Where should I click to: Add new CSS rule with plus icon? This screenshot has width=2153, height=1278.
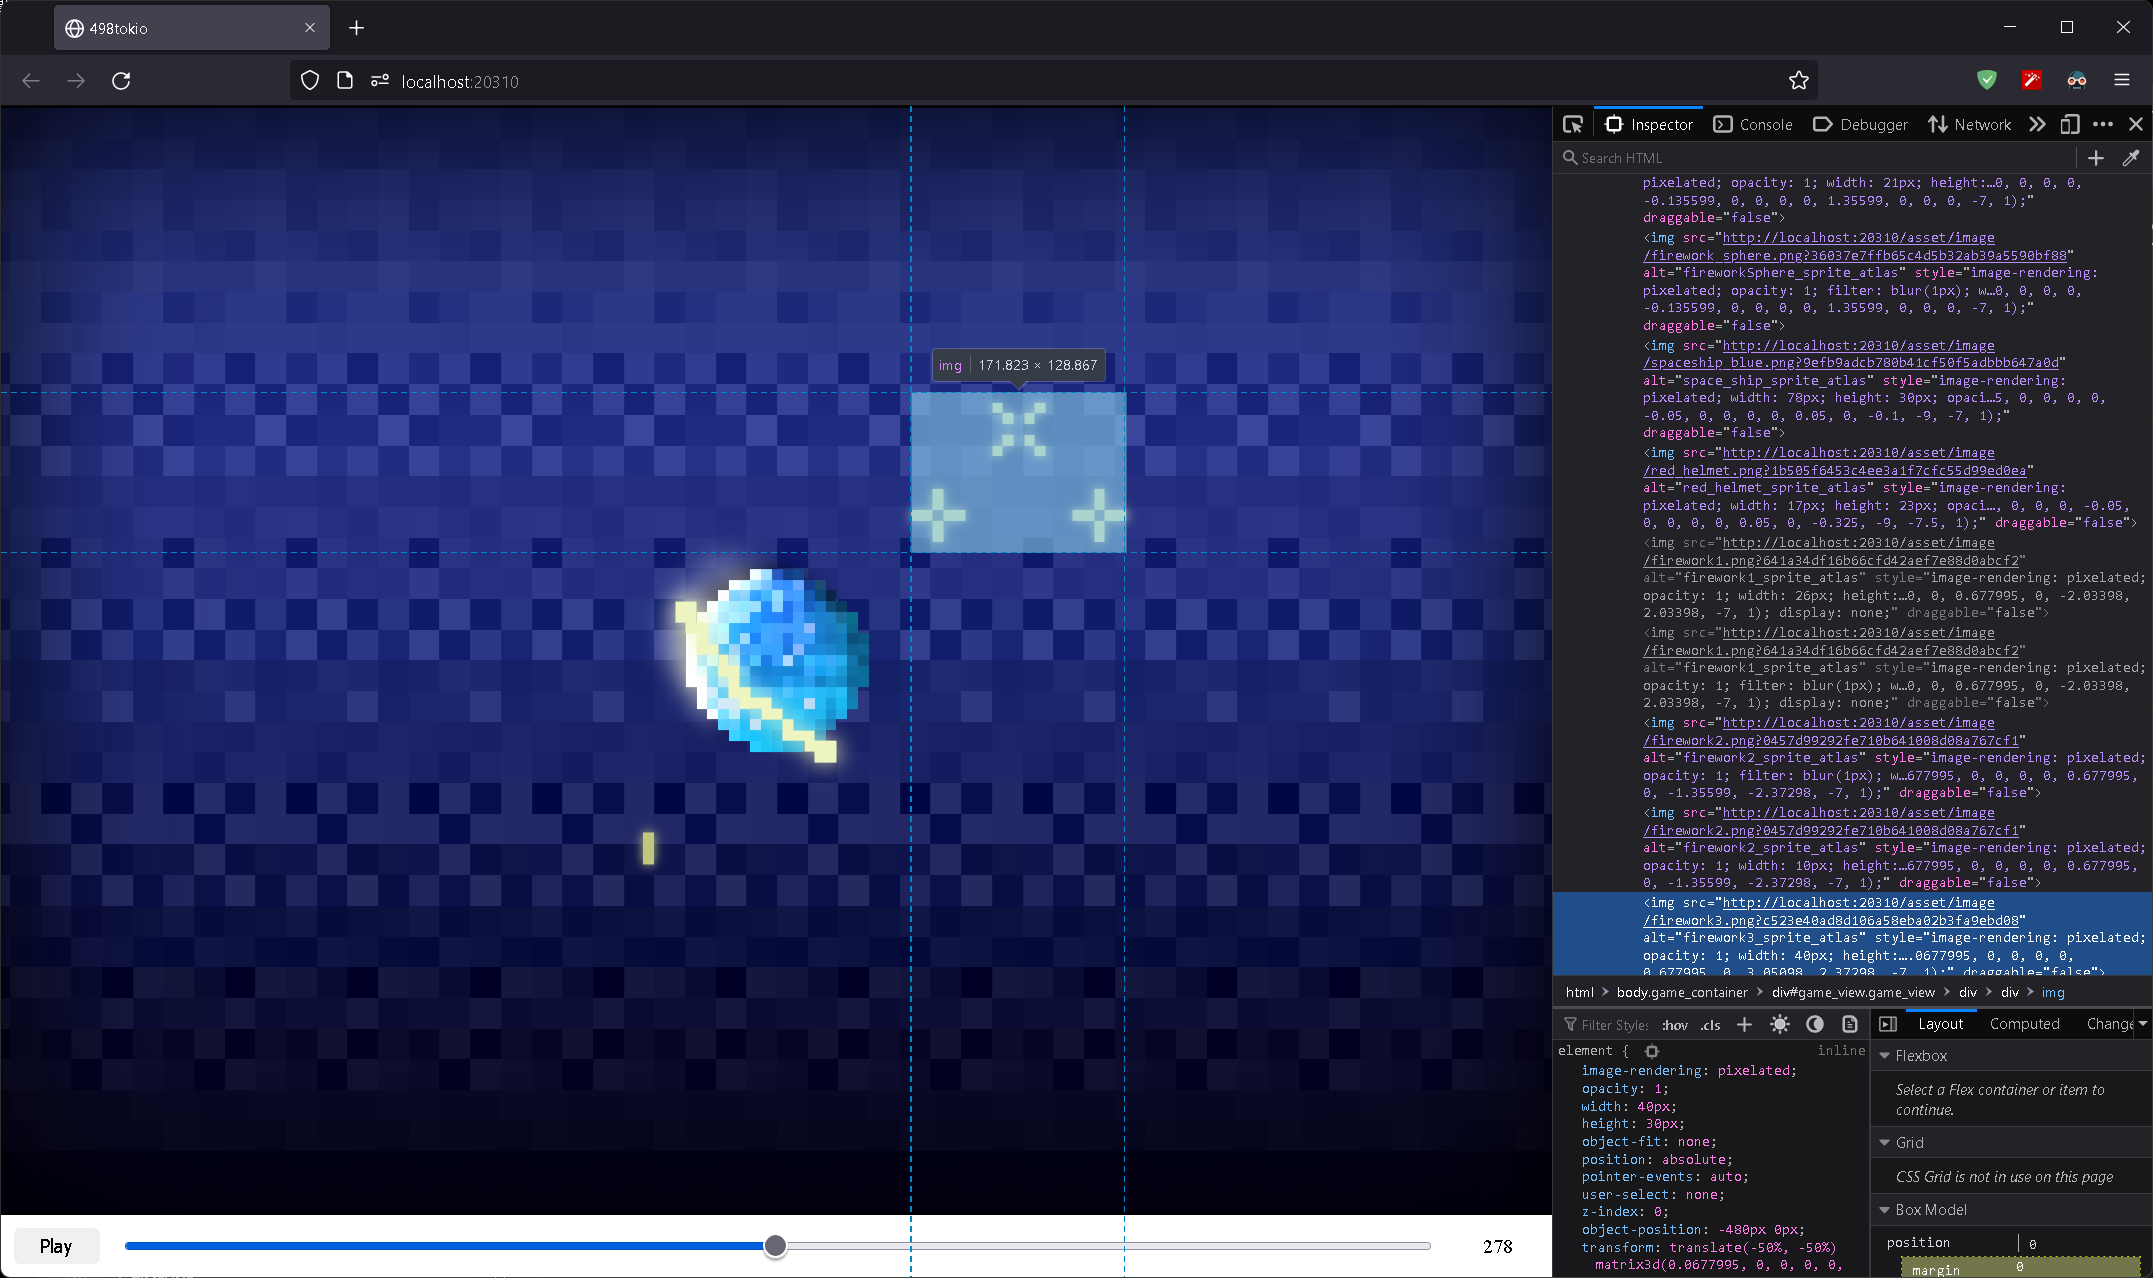click(x=1744, y=1024)
